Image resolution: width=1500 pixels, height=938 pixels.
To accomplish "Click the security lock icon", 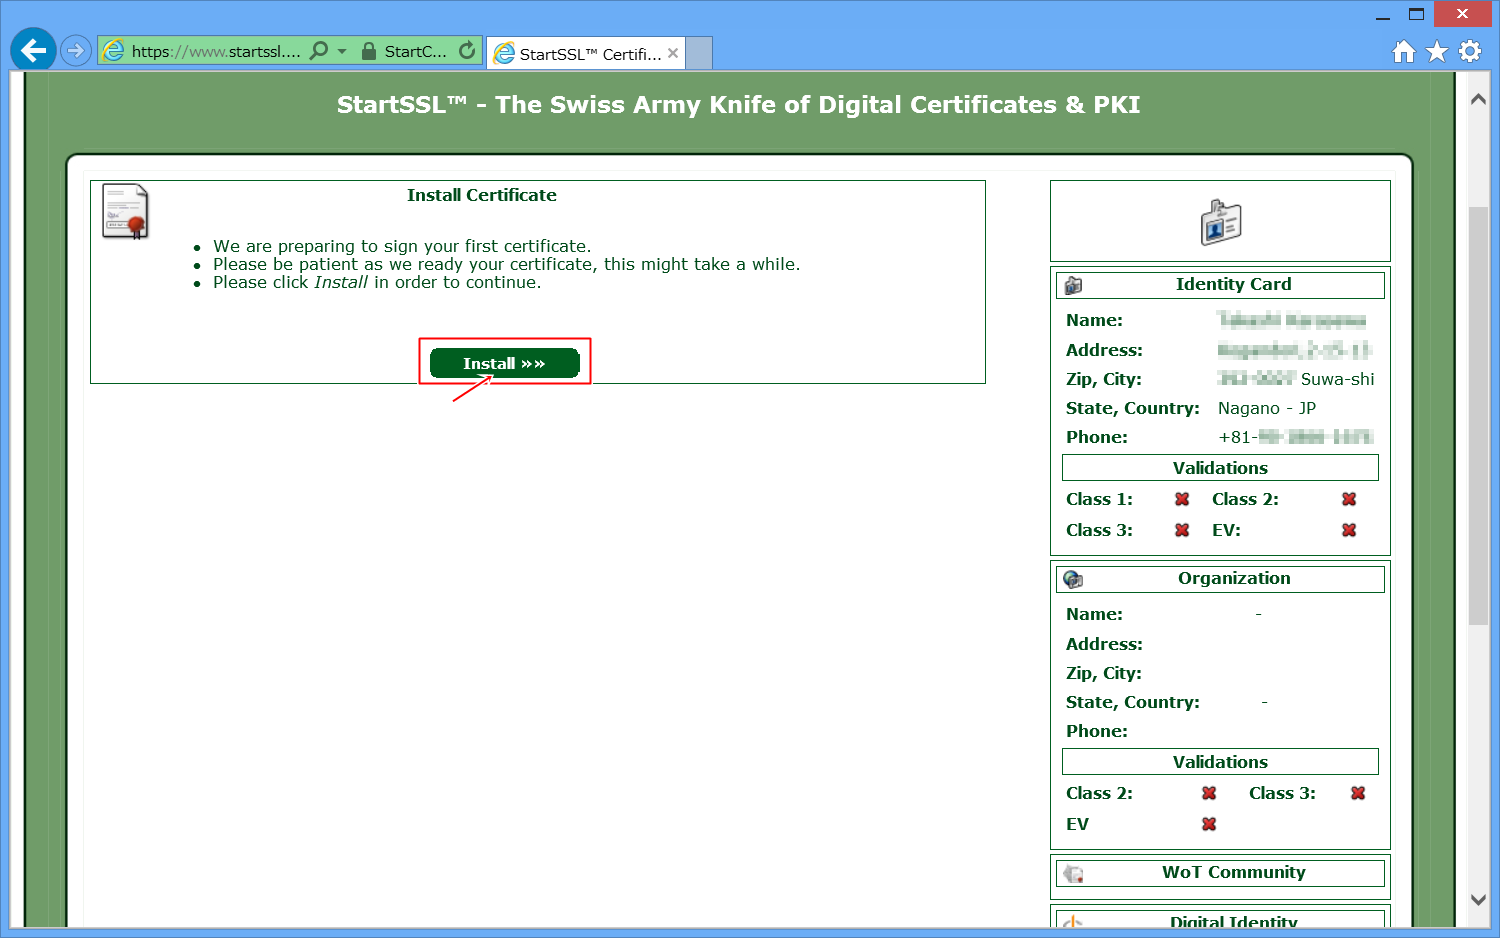I will click(x=369, y=51).
